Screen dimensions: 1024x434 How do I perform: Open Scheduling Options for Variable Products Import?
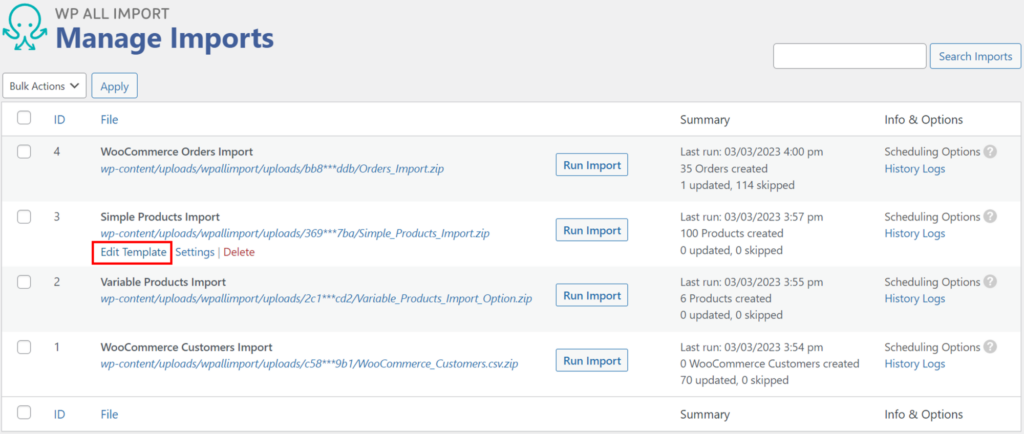(932, 282)
